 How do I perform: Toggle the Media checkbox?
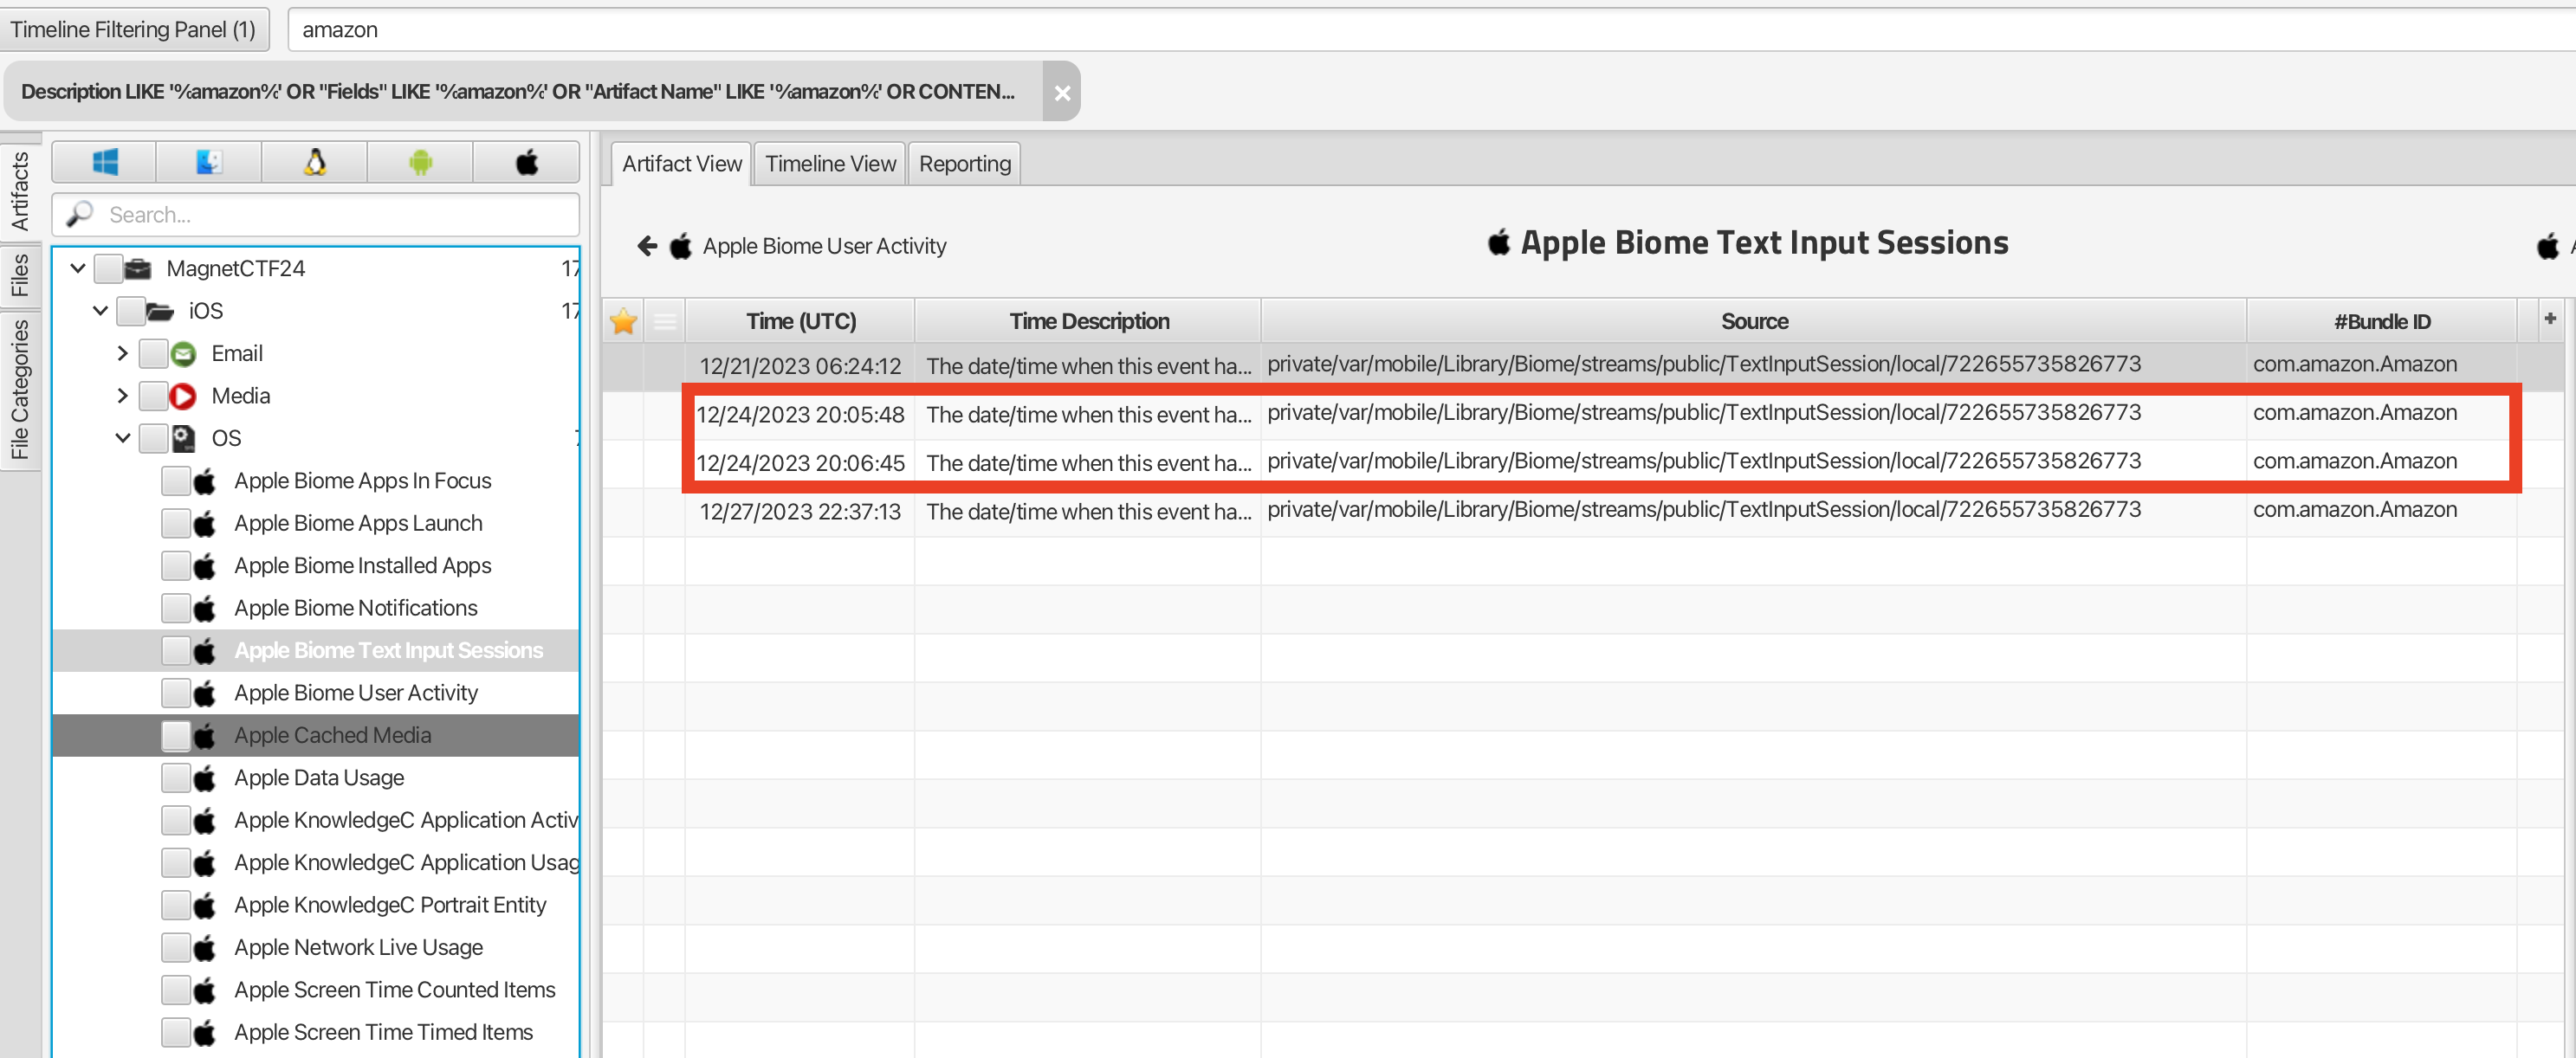(154, 396)
